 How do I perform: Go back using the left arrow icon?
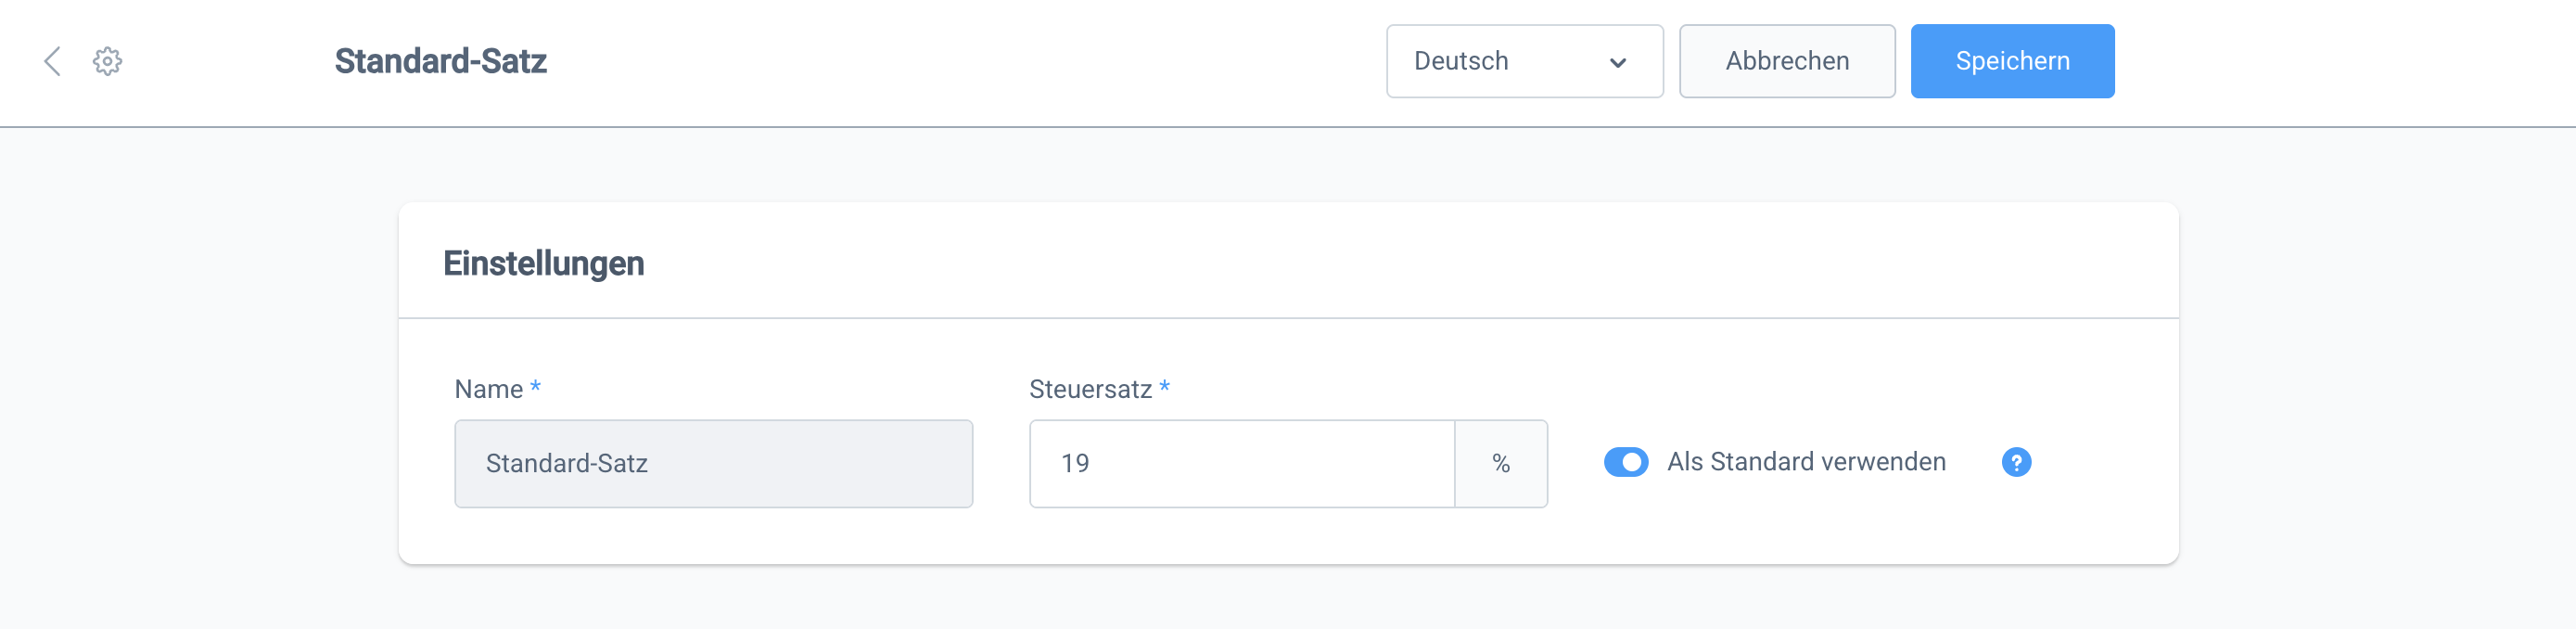click(52, 61)
